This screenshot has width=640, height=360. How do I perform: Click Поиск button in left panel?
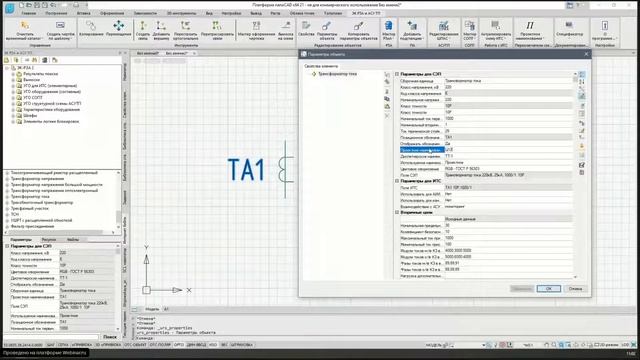click(x=109, y=337)
